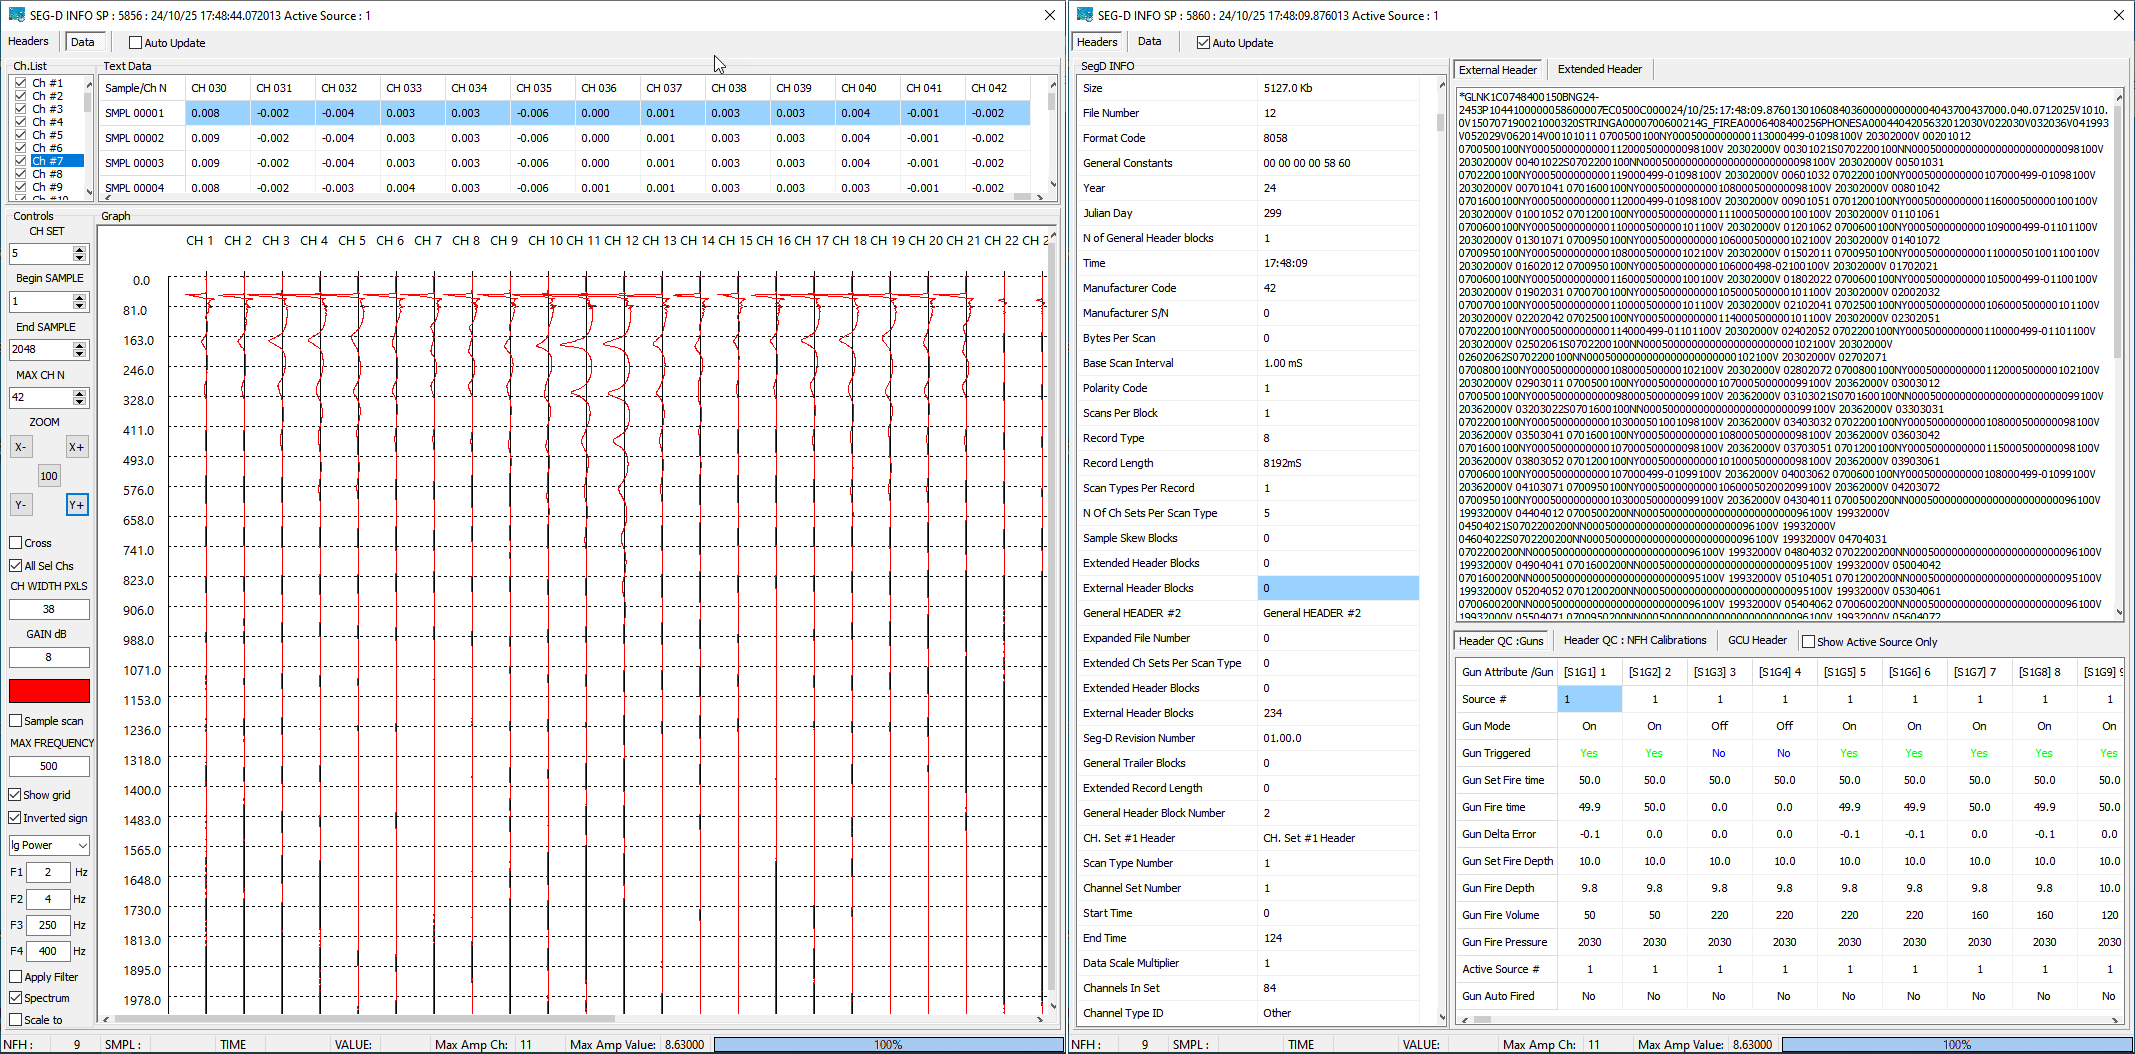2135x1054 pixels.
Task: Click the Y+ zoom button
Action: [x=76, y=505]
